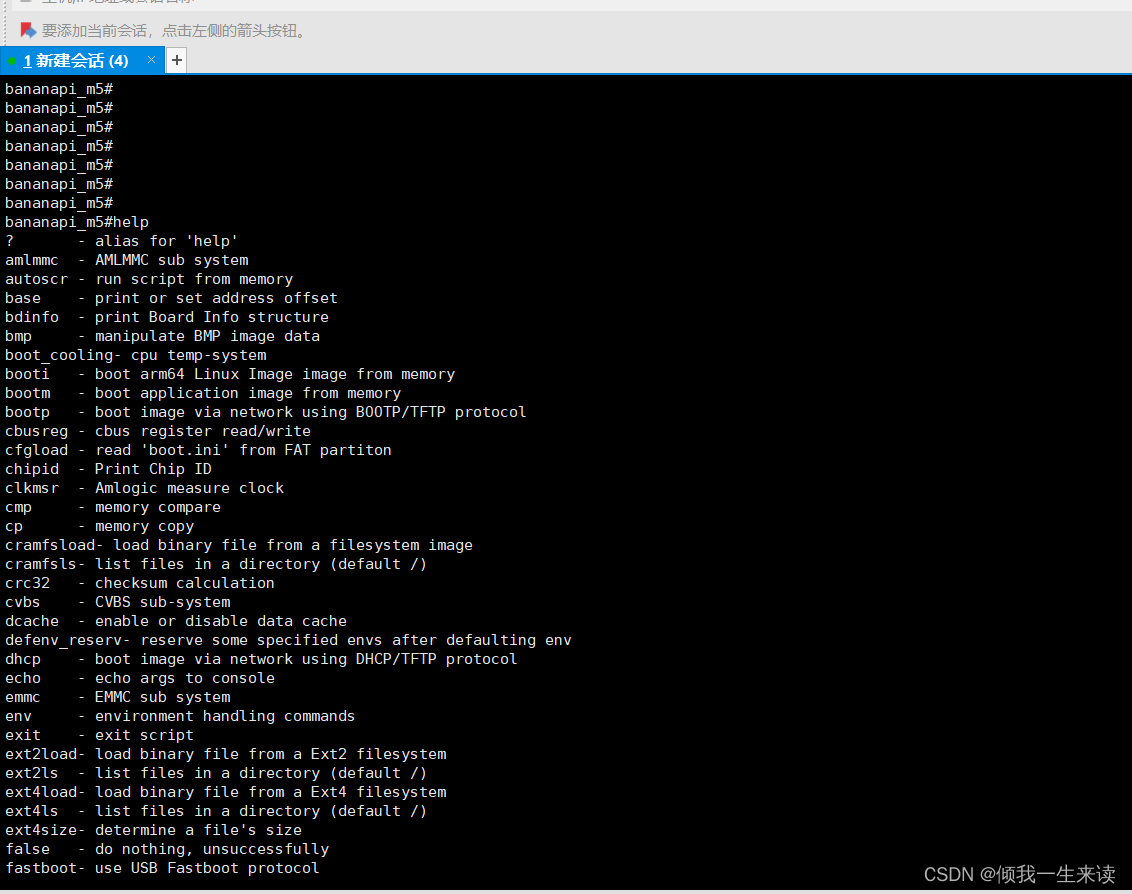Select the '新建会话 (4)' session tab

tap(80, 60)
